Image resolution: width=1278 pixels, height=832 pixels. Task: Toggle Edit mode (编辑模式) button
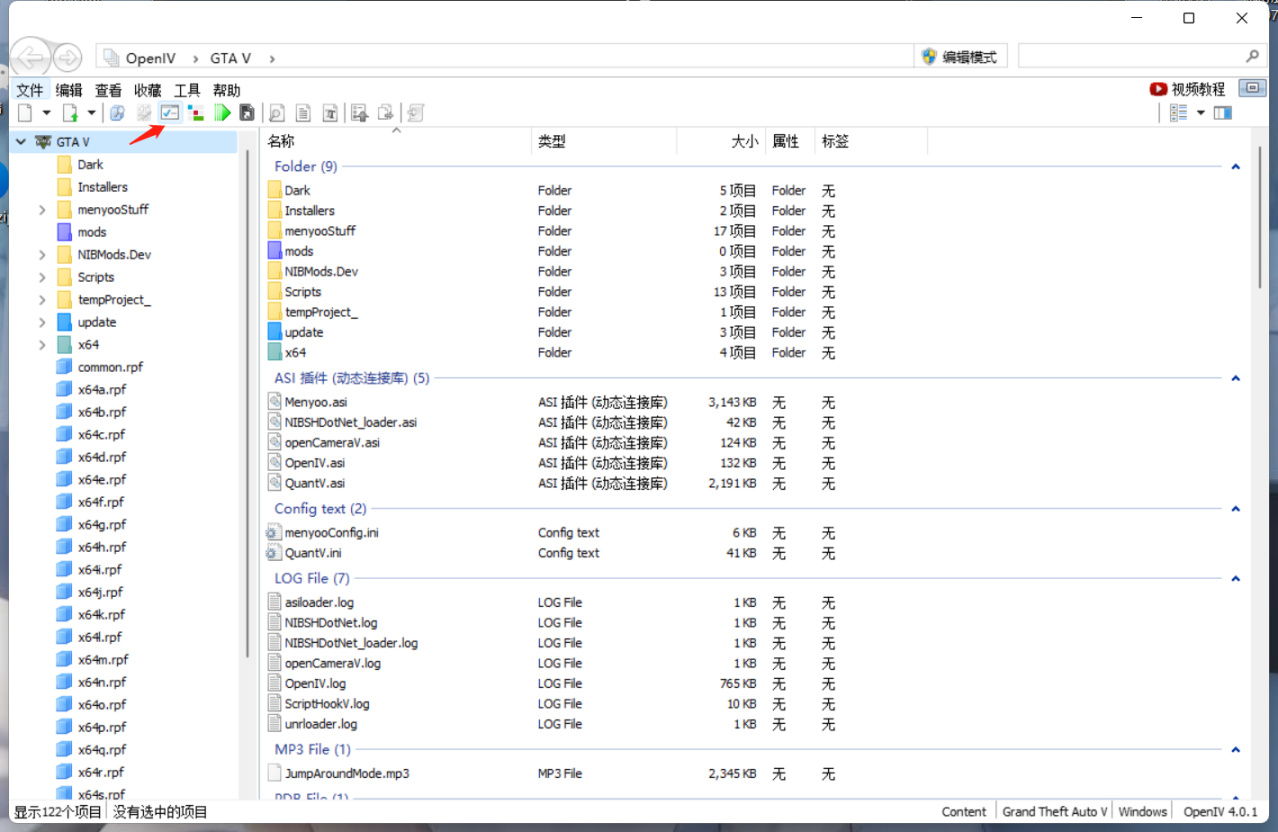959,57
